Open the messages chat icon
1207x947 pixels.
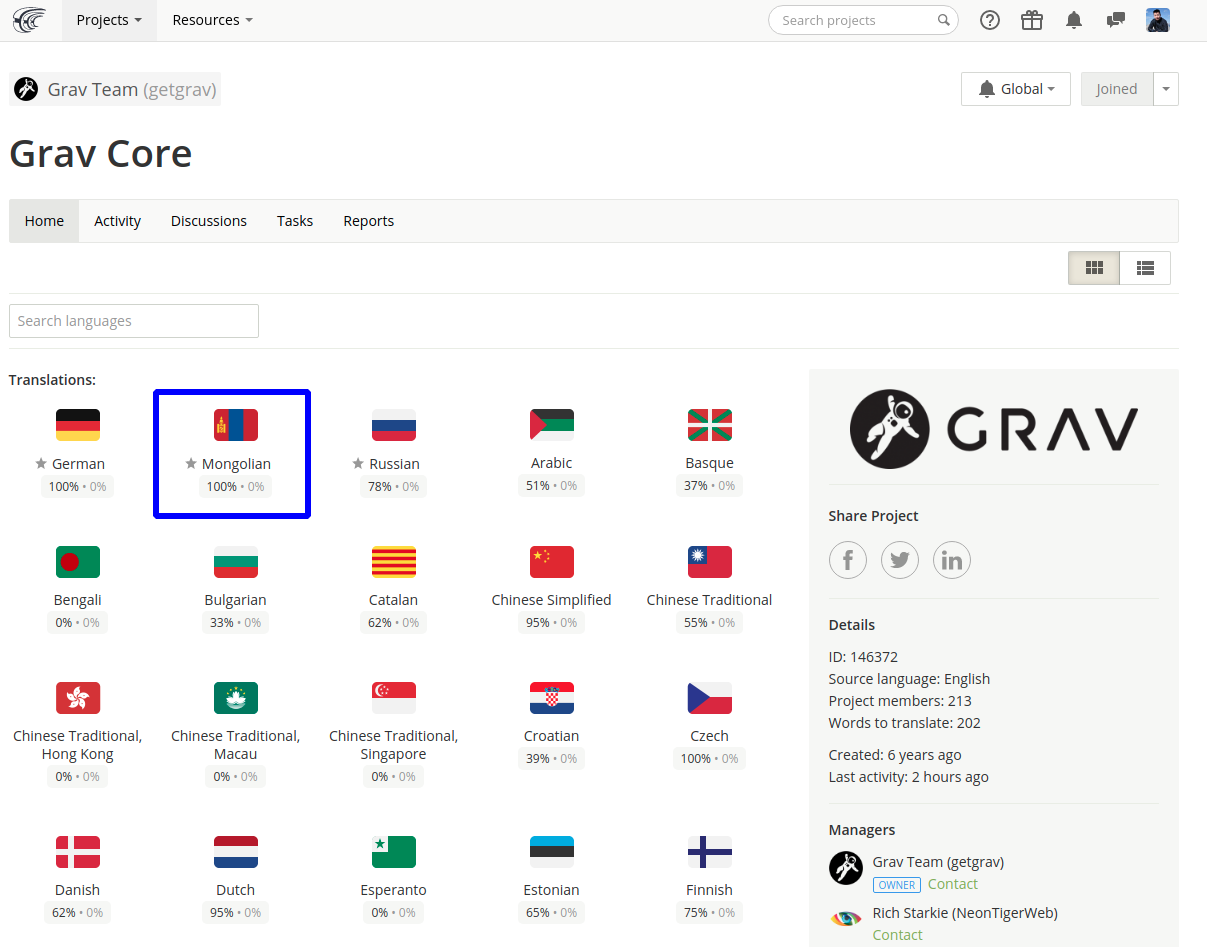(1116, 20)
